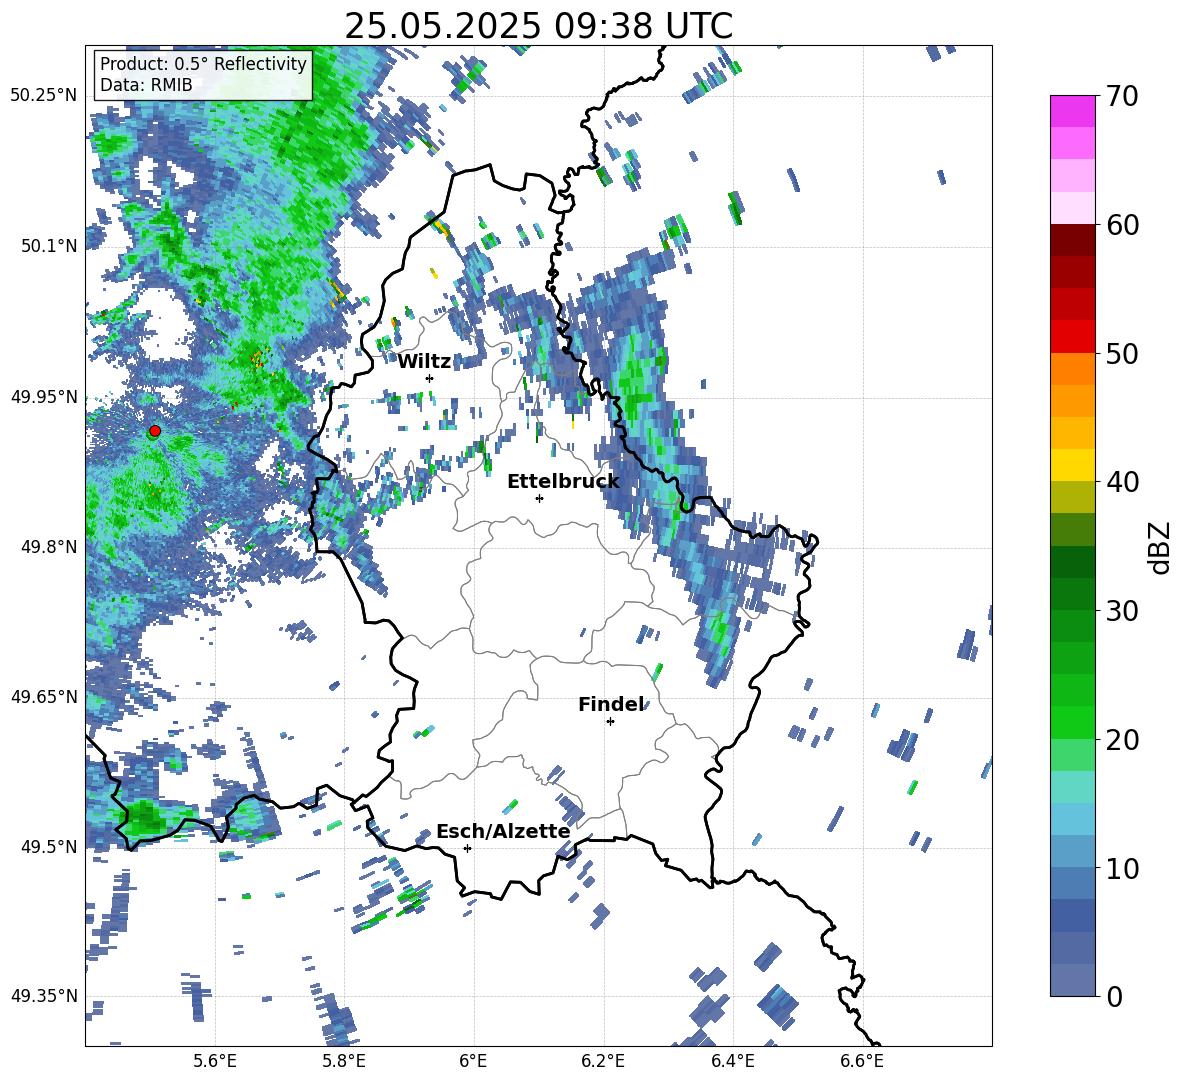Click the 49.95°N latitude label
Image resolution: width=1184 pixels, height=1081 pixels.
(44, 396)
